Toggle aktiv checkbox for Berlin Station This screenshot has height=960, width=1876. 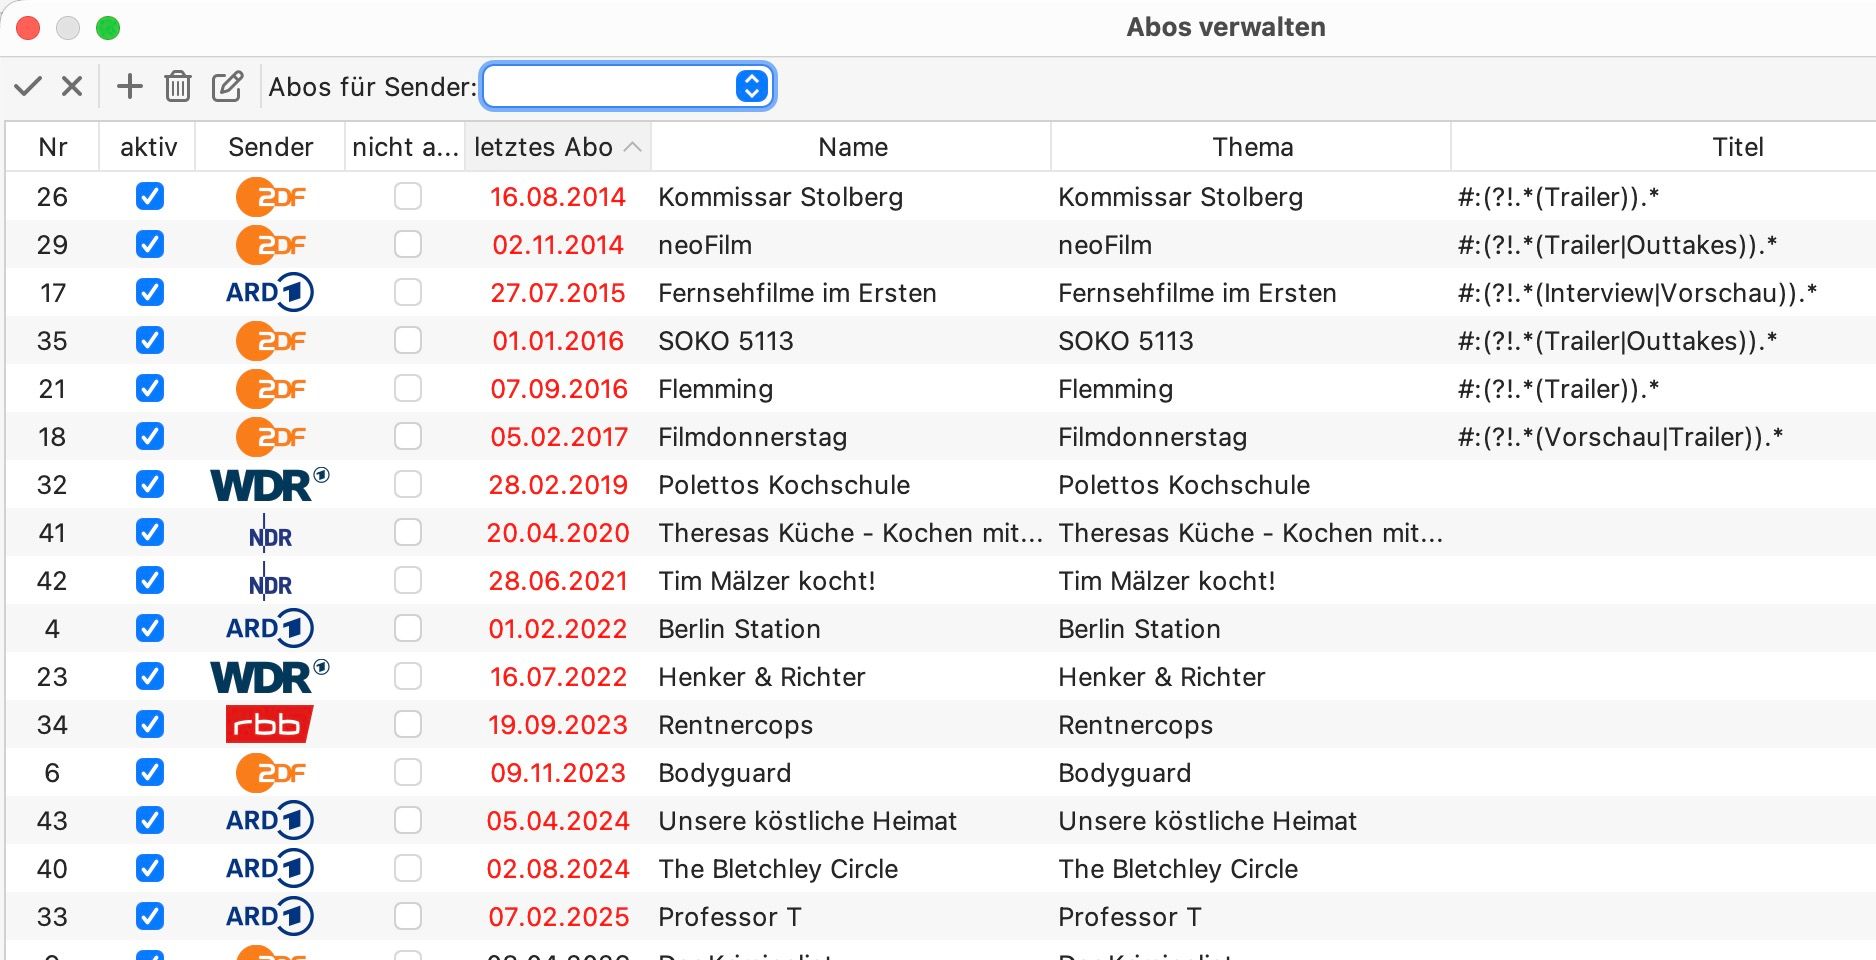point(150,629)
